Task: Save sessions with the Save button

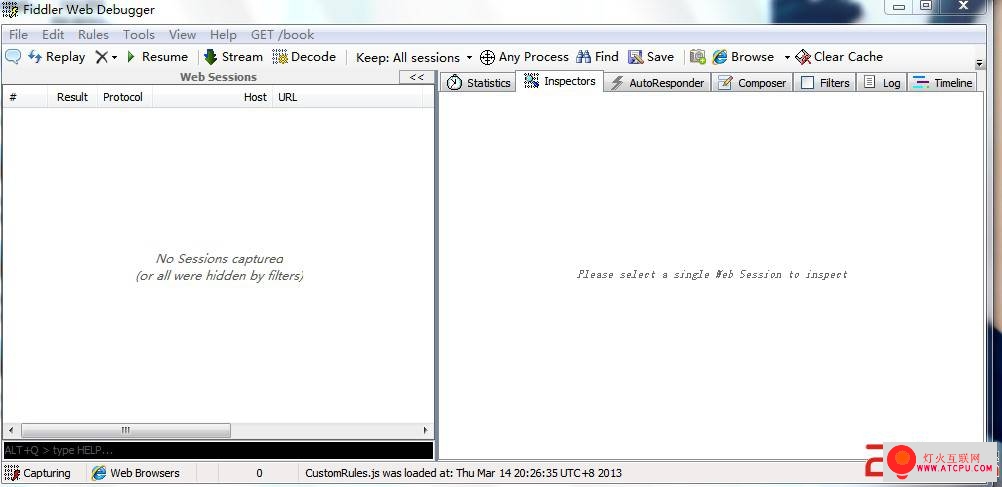Action: coord(651,57)
